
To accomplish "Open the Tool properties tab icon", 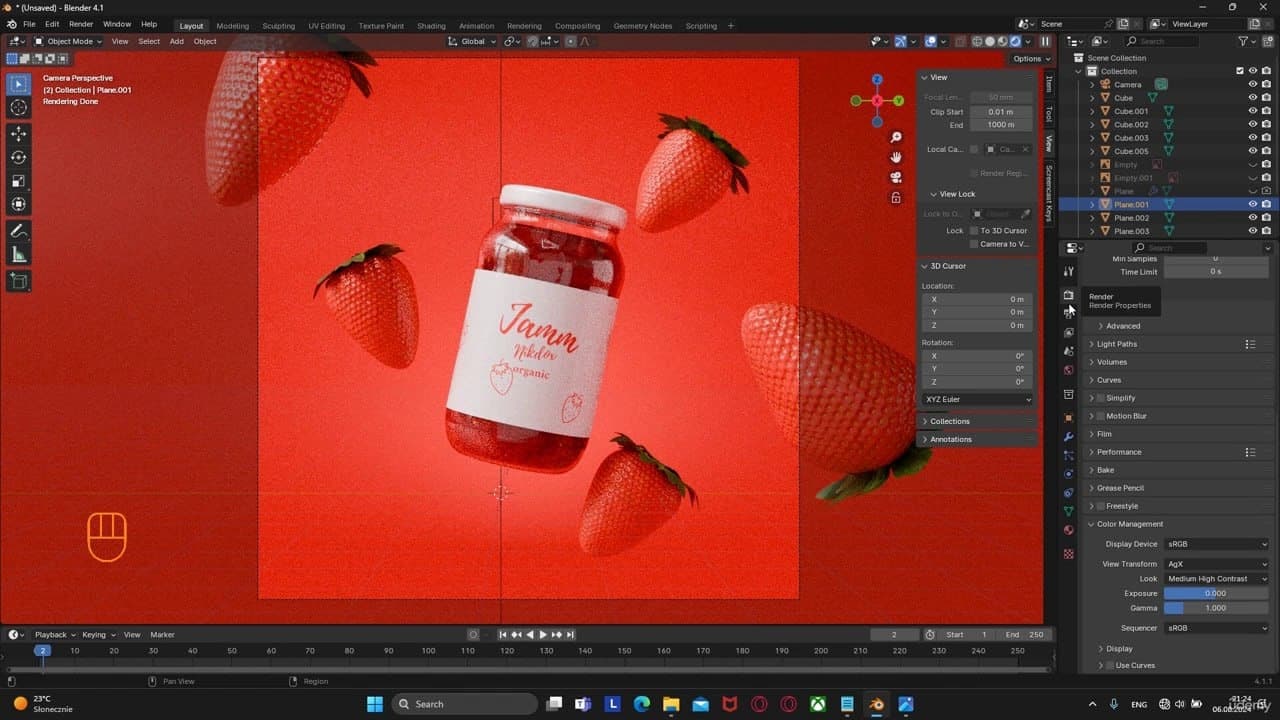I will pyautogui.click(x=1068, y=271).
